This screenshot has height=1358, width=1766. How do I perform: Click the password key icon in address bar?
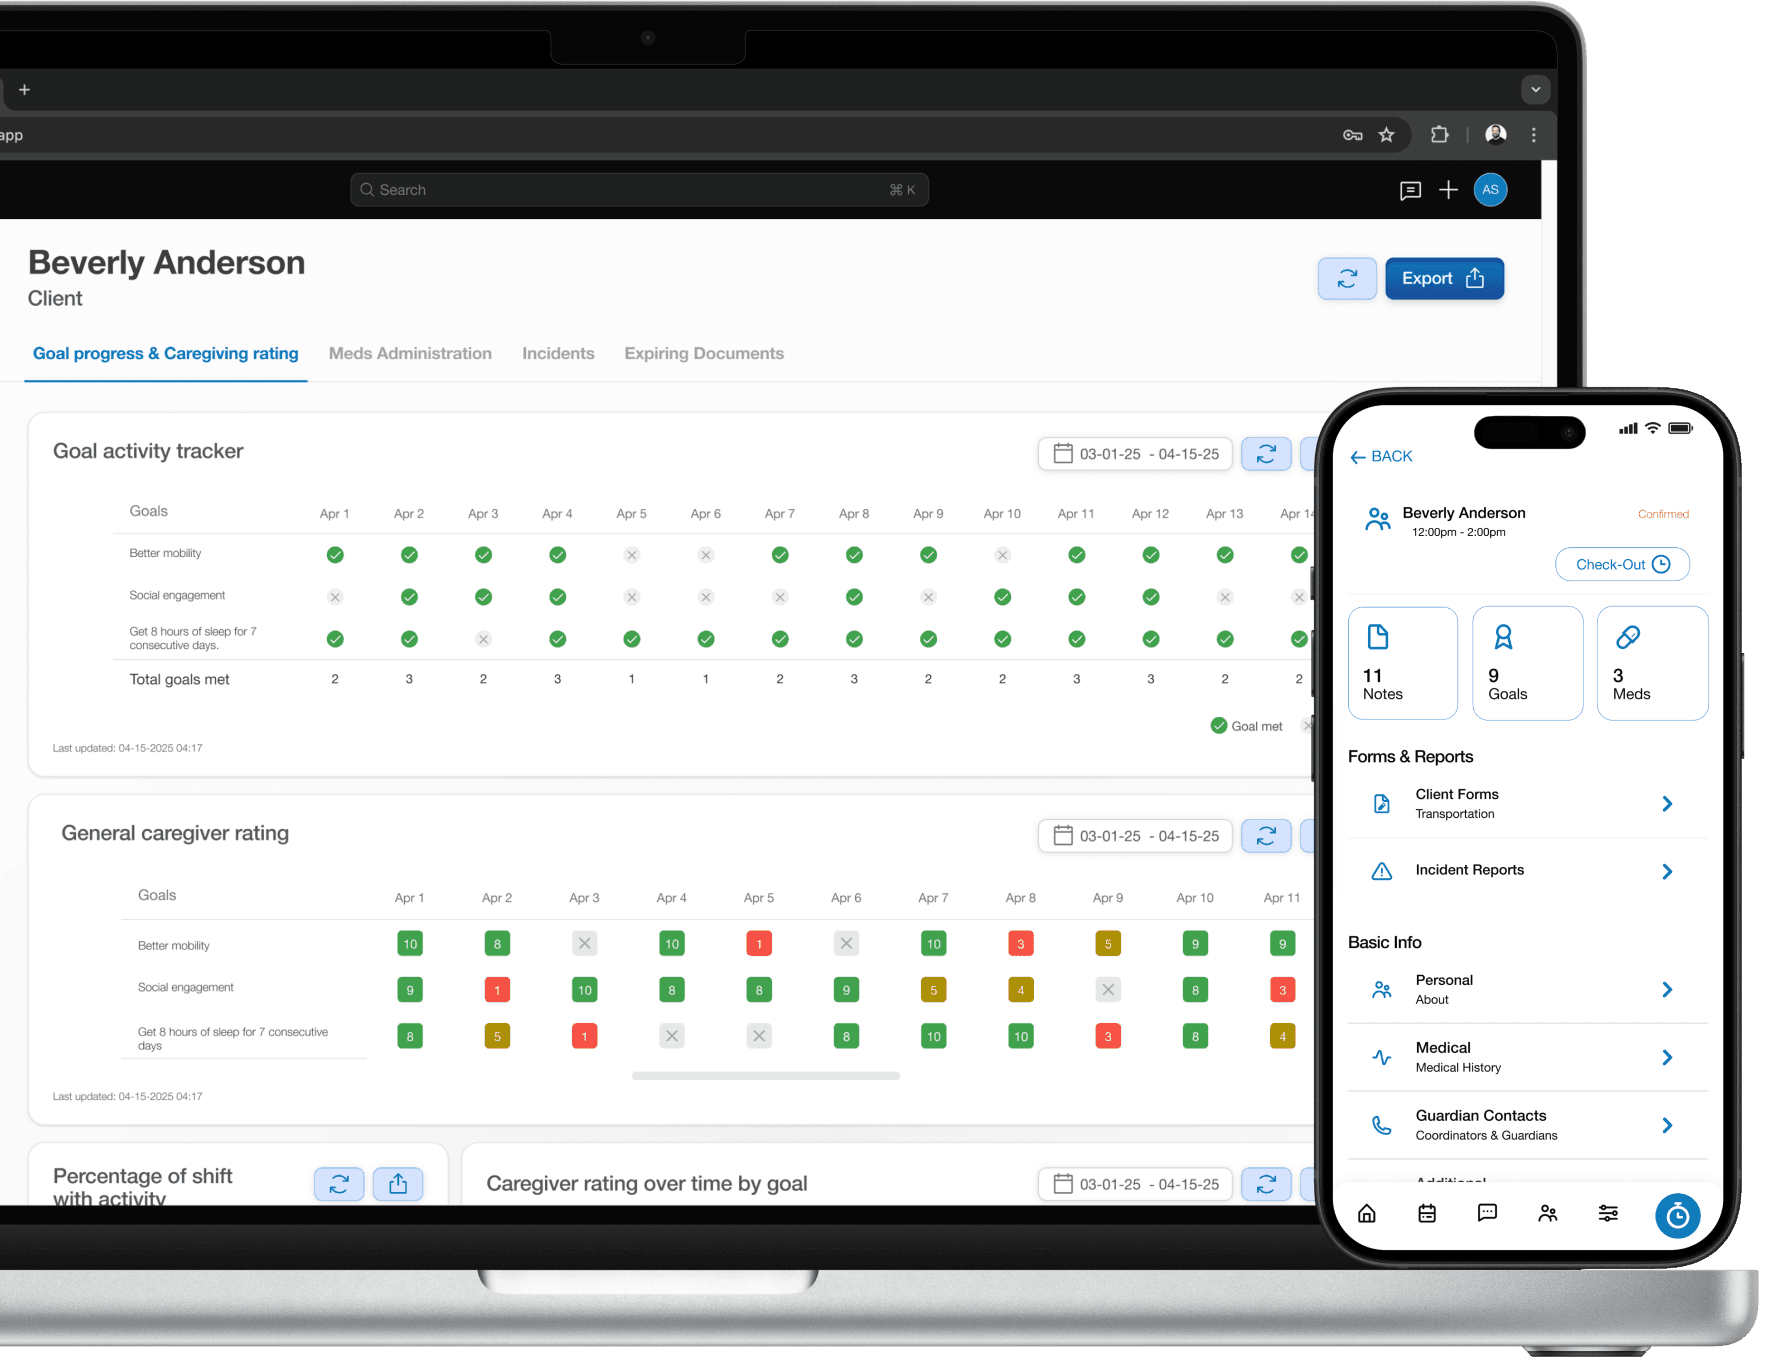[x=1352, y=135]
